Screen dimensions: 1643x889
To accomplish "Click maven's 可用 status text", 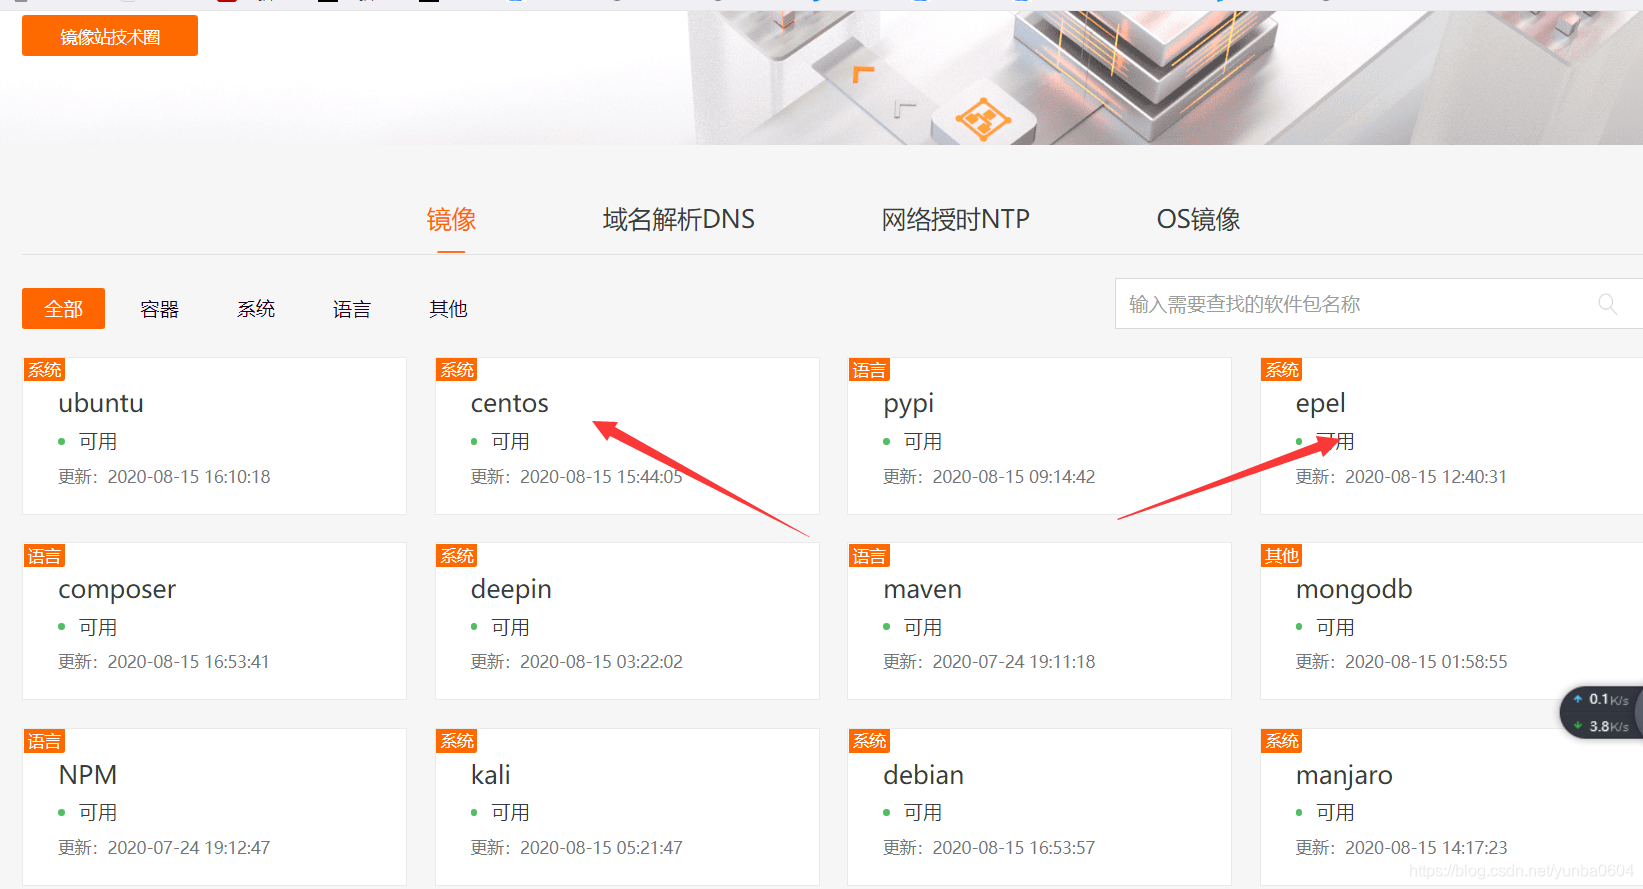I will click(x=923, y=627).
